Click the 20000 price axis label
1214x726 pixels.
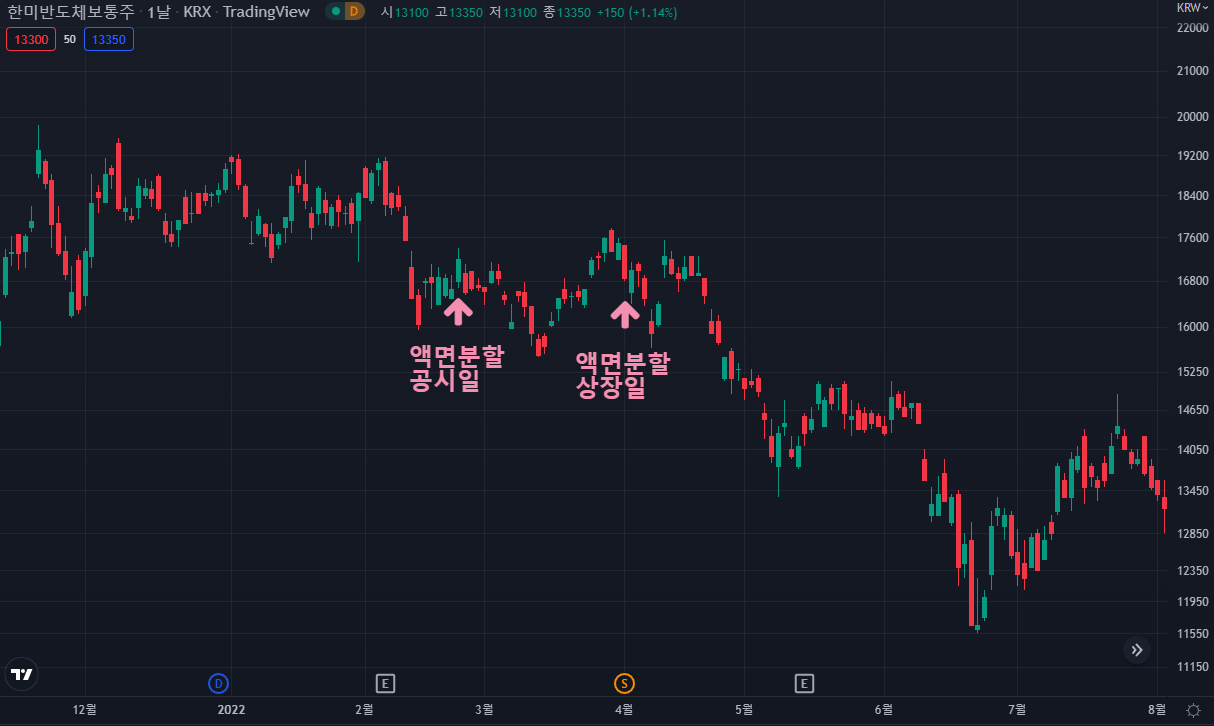1192,116
